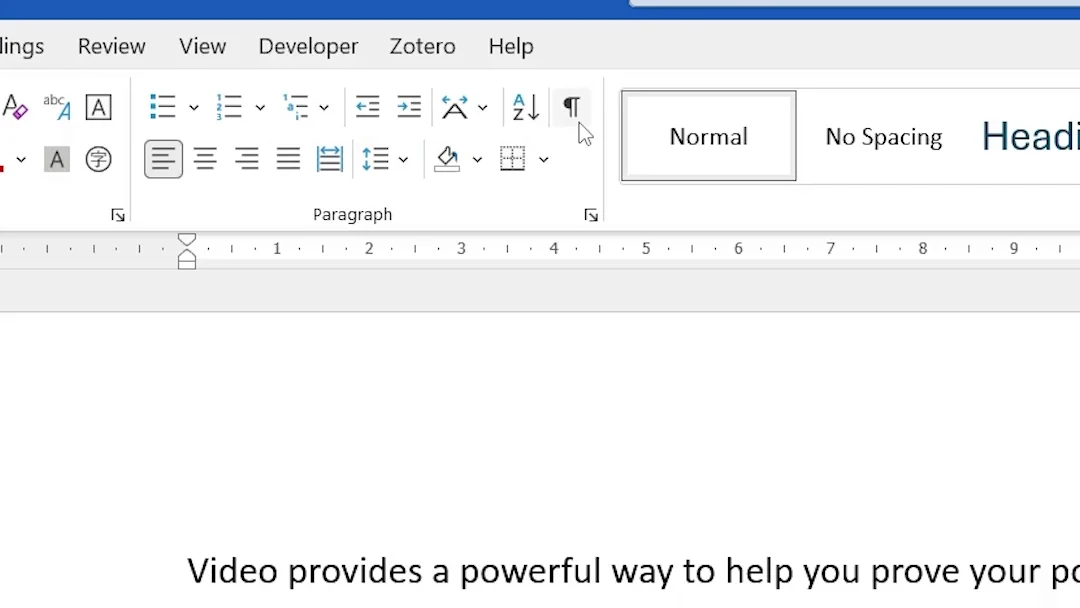
Task: Click the first line indent marker
Action: [187, 240]
